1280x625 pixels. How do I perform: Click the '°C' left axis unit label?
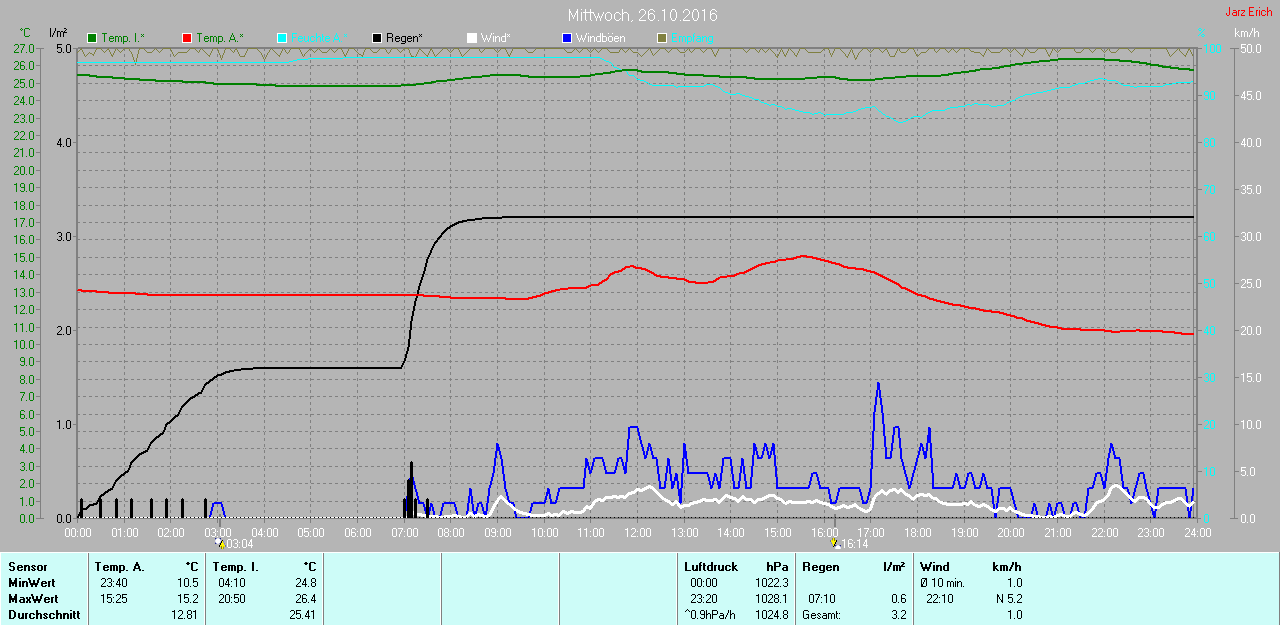[x=25, y=33]
